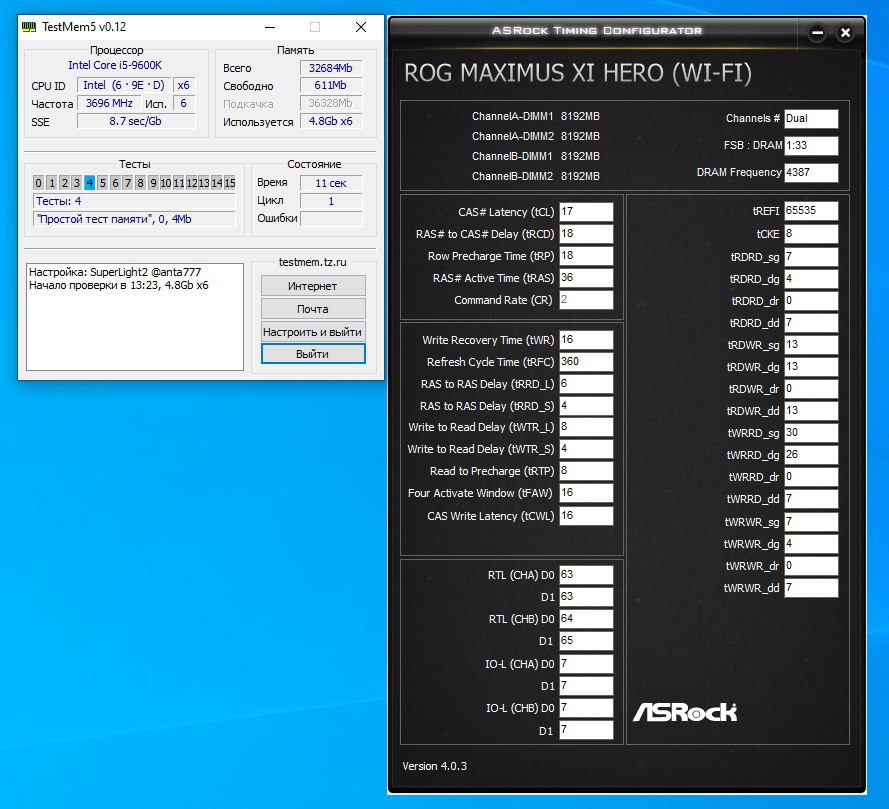Click the Intel Core i5-9600K processor name

115,65
